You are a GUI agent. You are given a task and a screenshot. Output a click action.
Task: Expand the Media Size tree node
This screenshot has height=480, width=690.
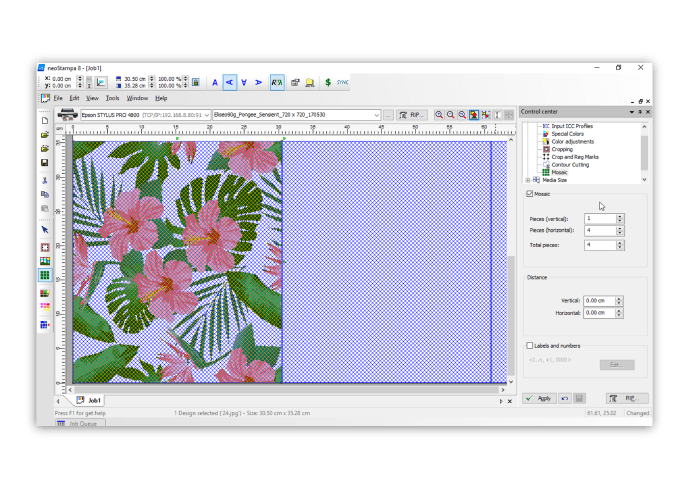pos(528,180)
